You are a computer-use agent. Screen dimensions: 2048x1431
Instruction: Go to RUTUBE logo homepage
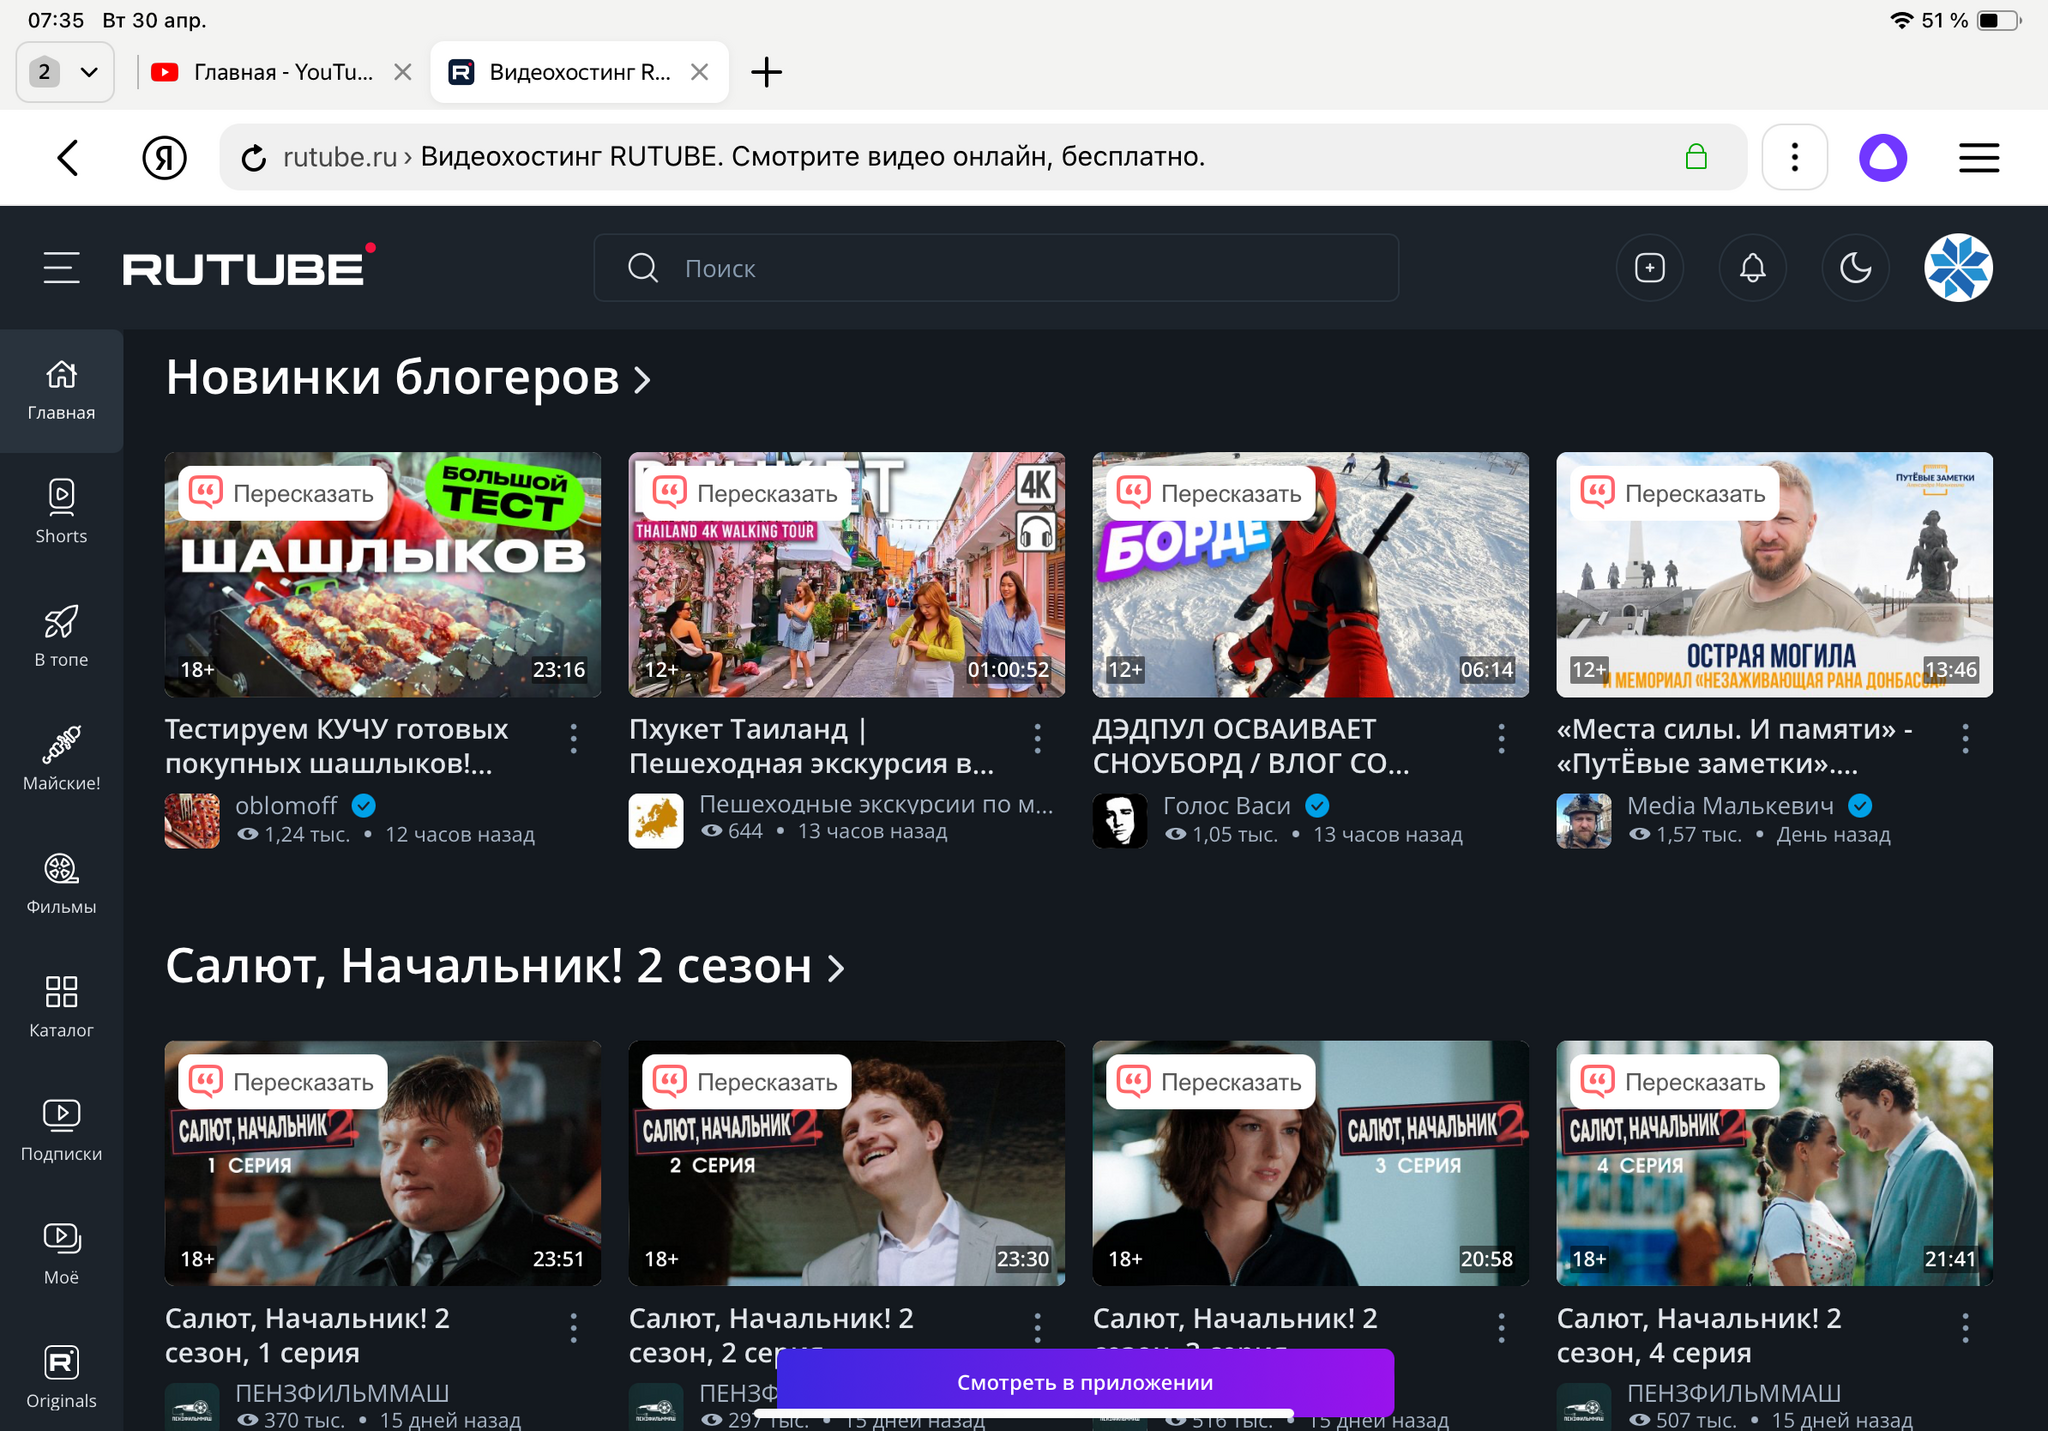coord(248,266)
